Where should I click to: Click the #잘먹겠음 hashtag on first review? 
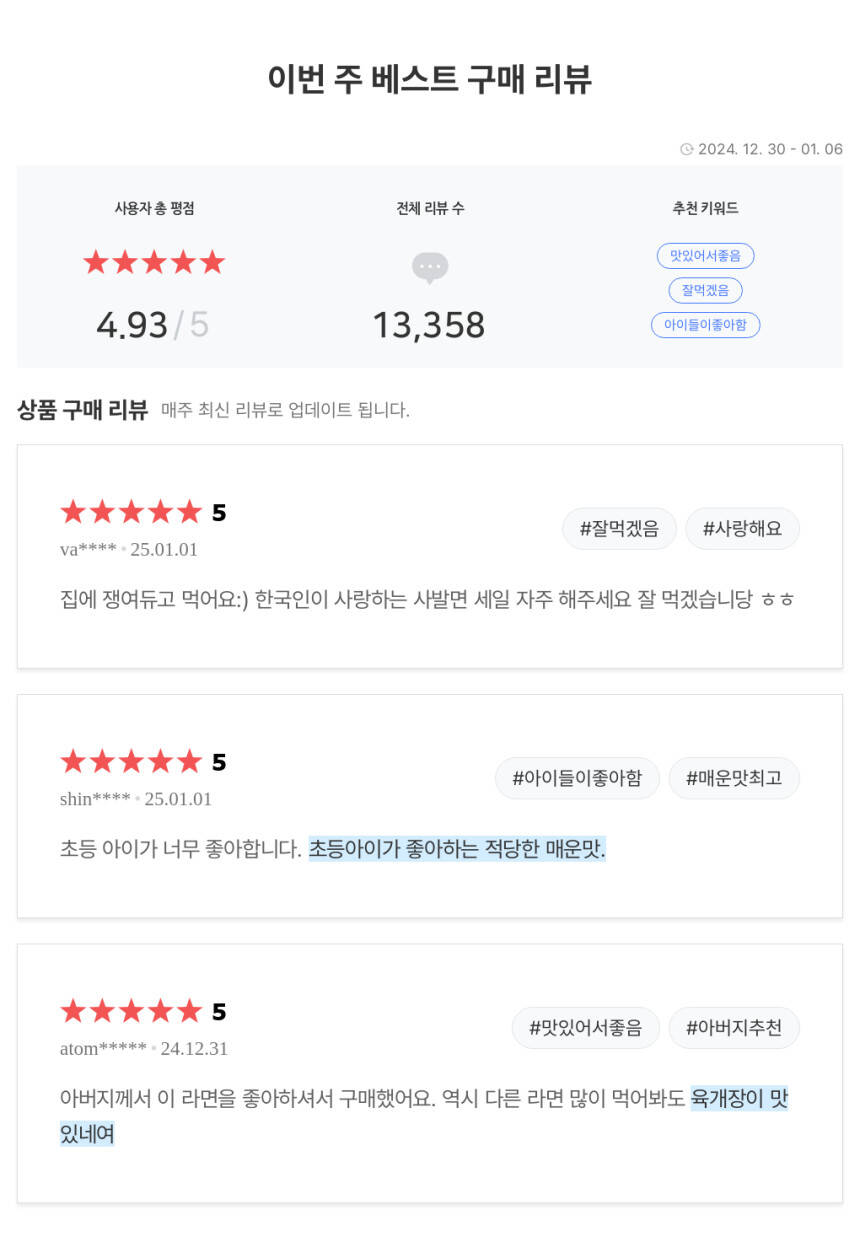coord(619,529)
